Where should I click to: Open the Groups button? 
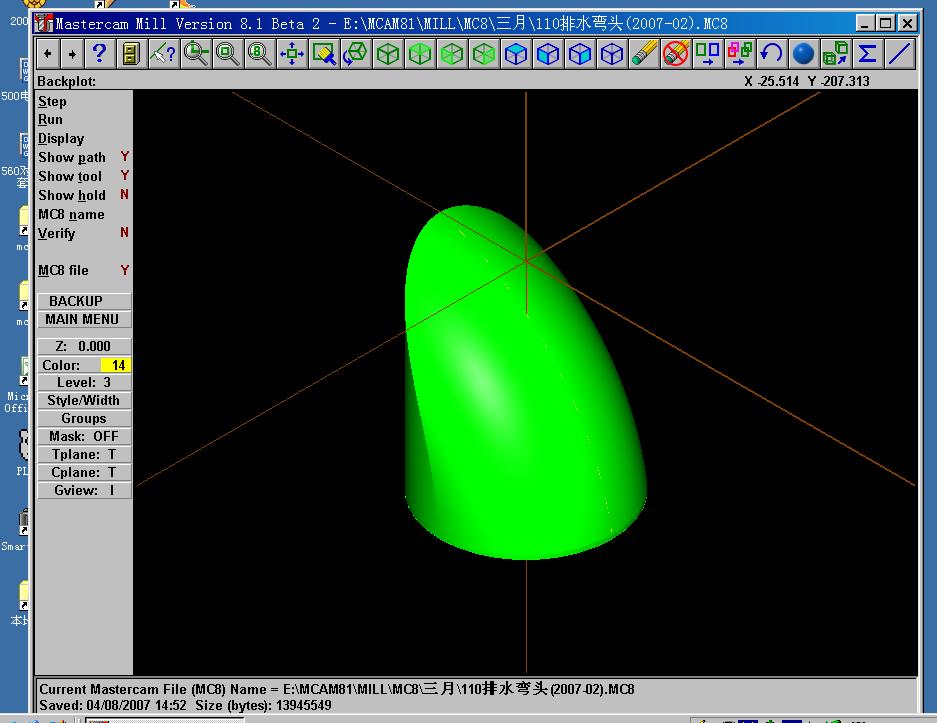coord(84,418)
